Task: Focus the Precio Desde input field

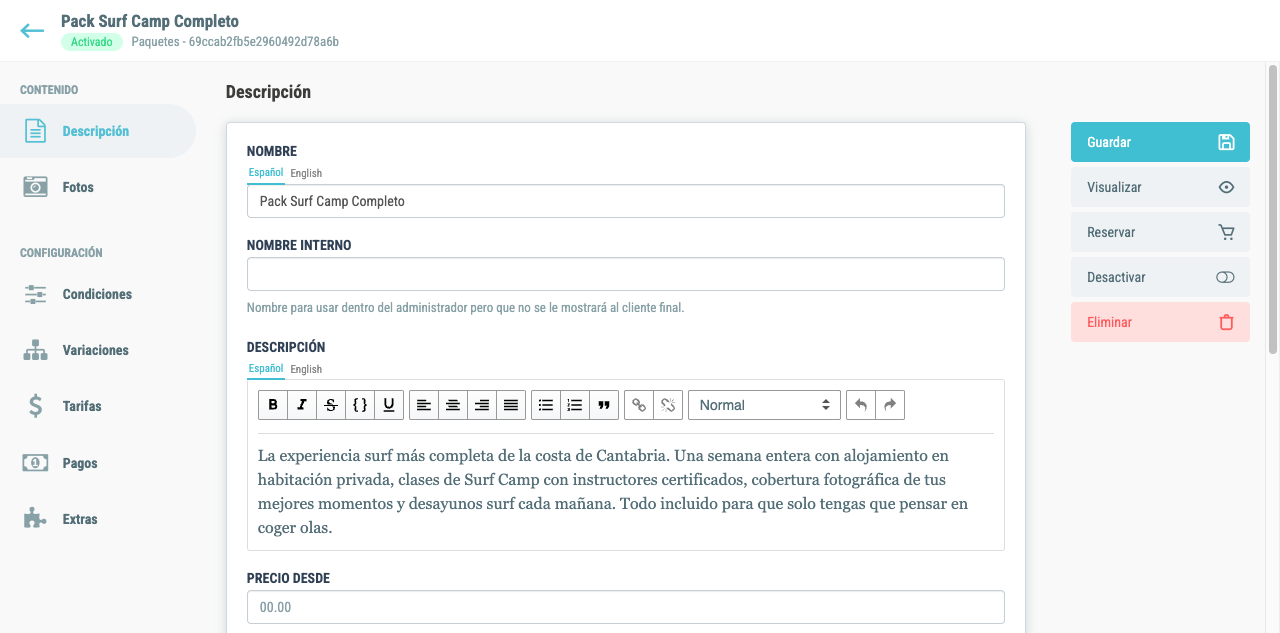Action: 626,607
